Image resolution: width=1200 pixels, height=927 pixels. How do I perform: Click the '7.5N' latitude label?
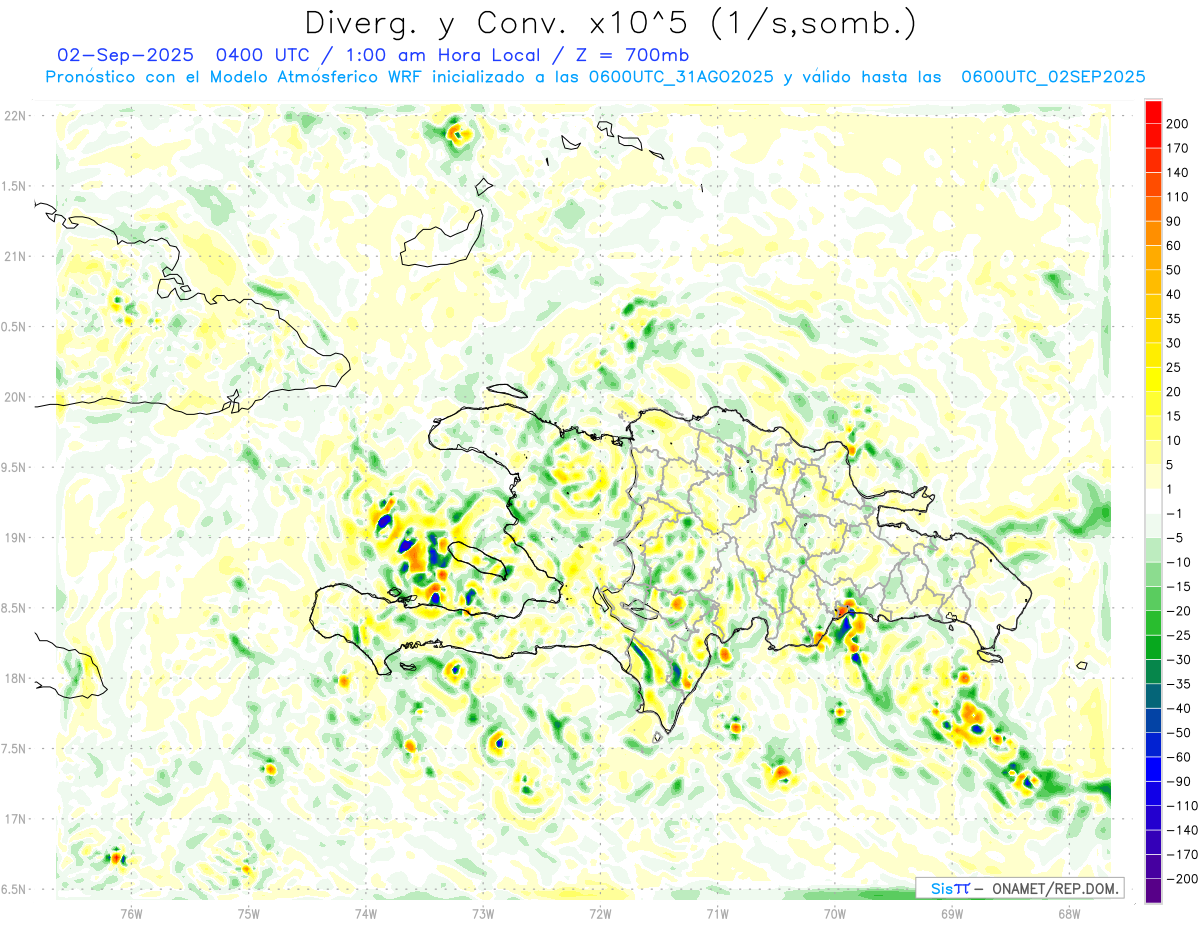point(15,749)
